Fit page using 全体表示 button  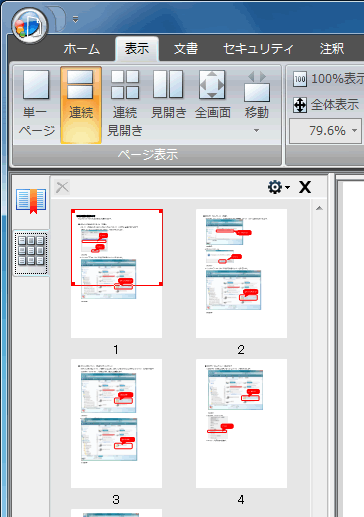click(327, 105)
